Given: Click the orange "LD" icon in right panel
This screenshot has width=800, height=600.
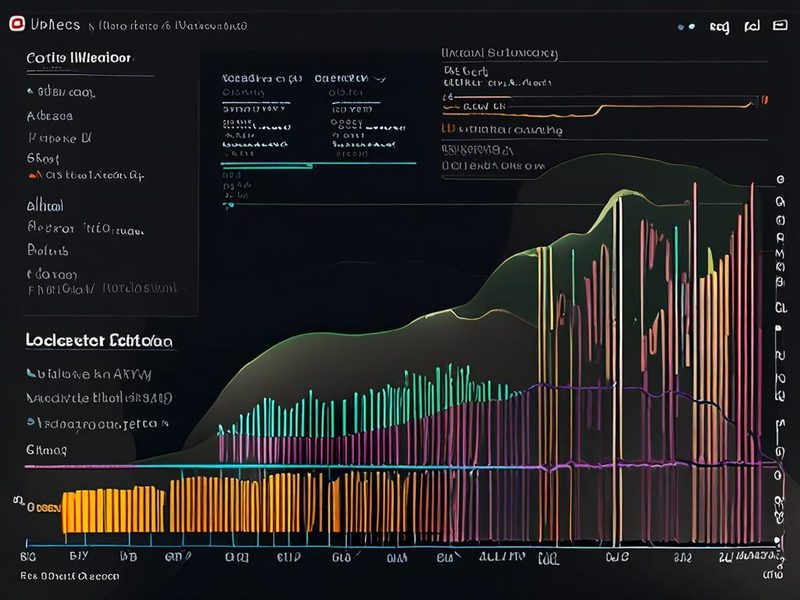Looking at the screenshot, I should coord(448,129).
